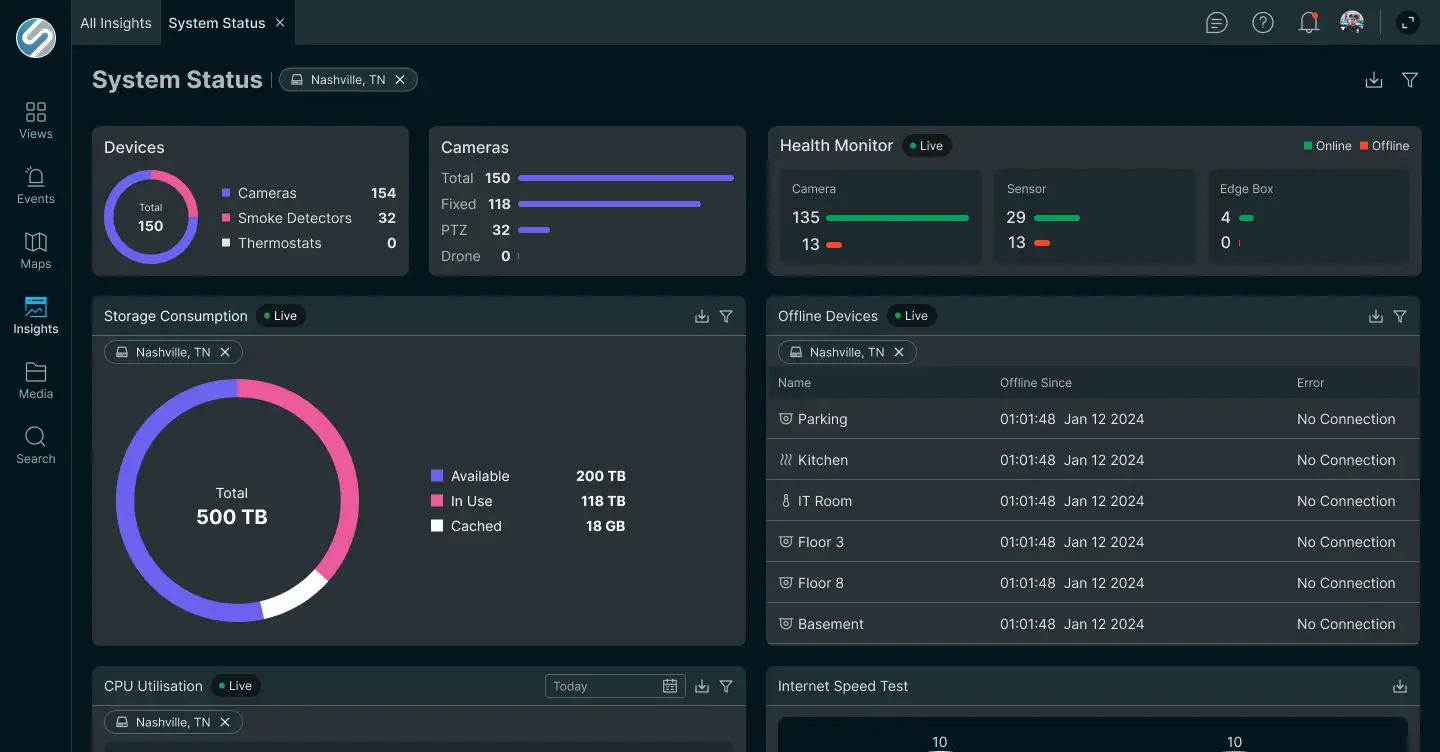
Task: Click the app logo in sidebar
Action: point(36,38)
